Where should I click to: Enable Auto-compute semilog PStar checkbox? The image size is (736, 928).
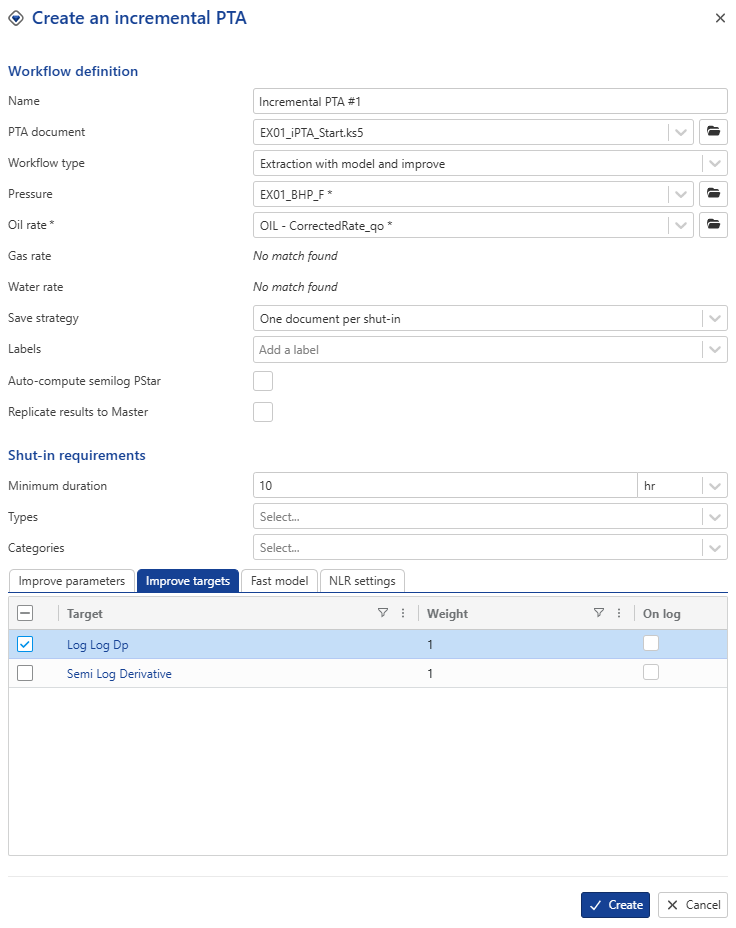click(263, 381)
